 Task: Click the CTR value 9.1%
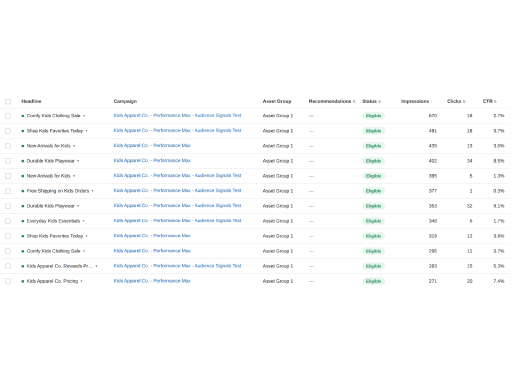499,206
